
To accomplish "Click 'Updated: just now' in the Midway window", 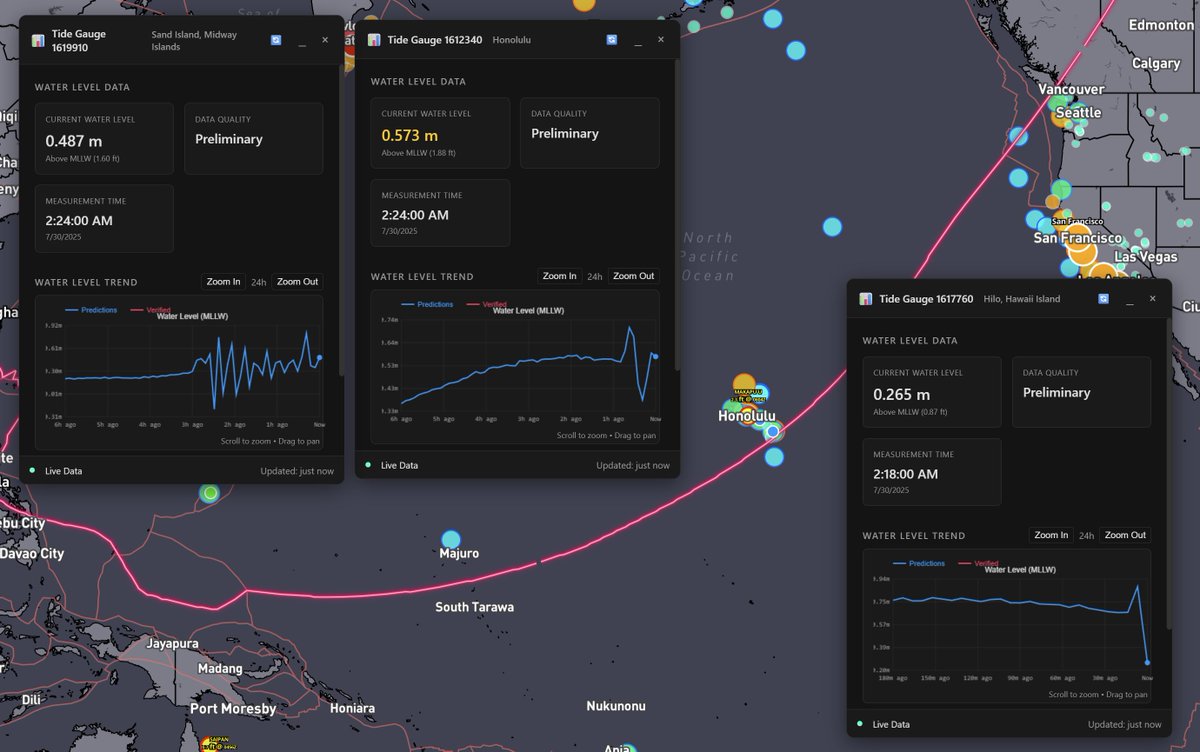I will pyautogui.click(x=298, y=471).
